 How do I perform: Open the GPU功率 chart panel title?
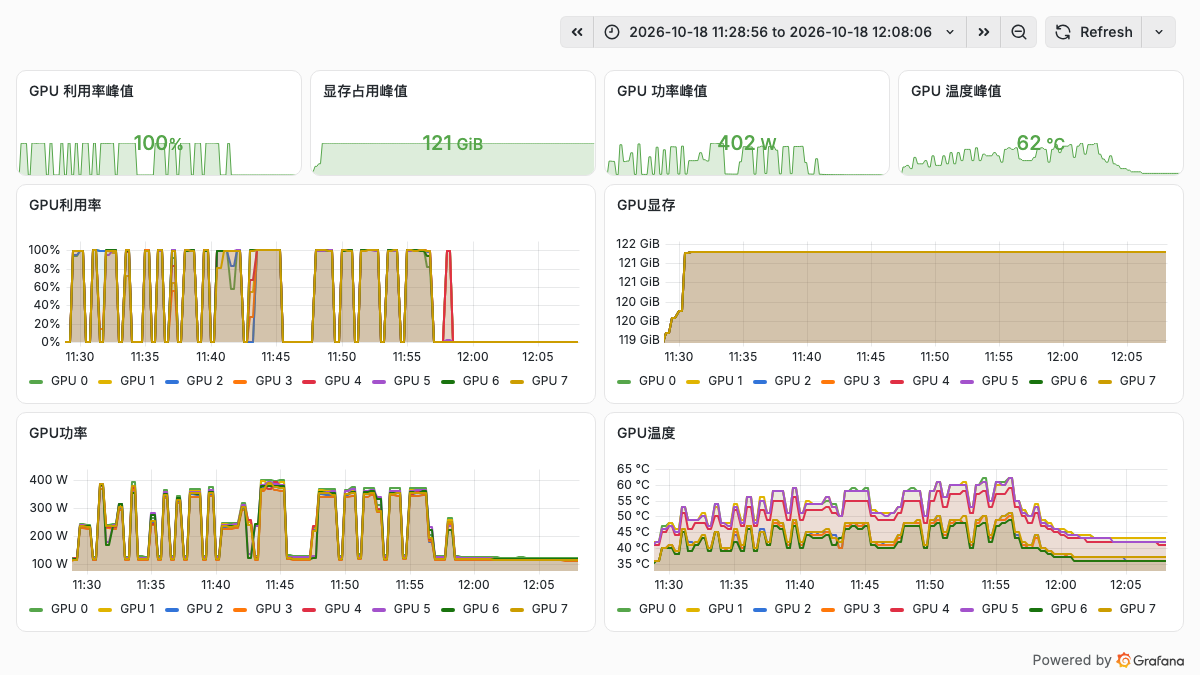(x=58, y=433)
